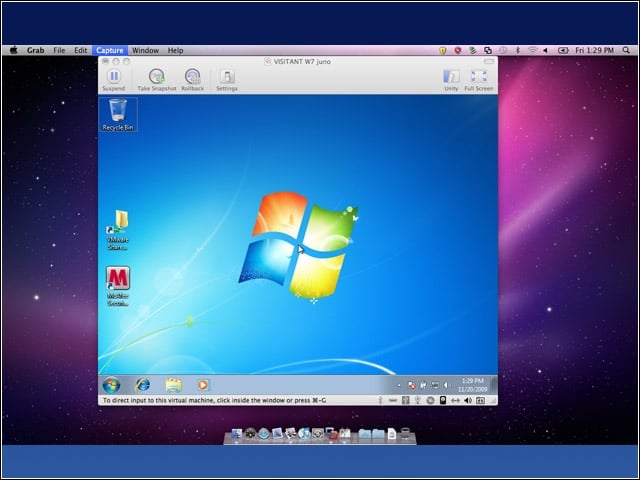Click the menu bar clock Fri 1:29 PM

coord(595,50)
